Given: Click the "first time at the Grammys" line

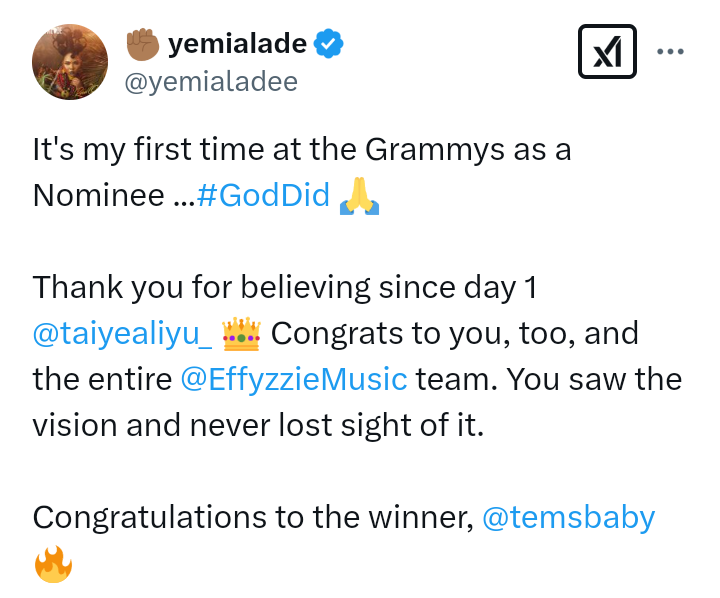Looking at the screenshot, I should click(x=300, y=150).
